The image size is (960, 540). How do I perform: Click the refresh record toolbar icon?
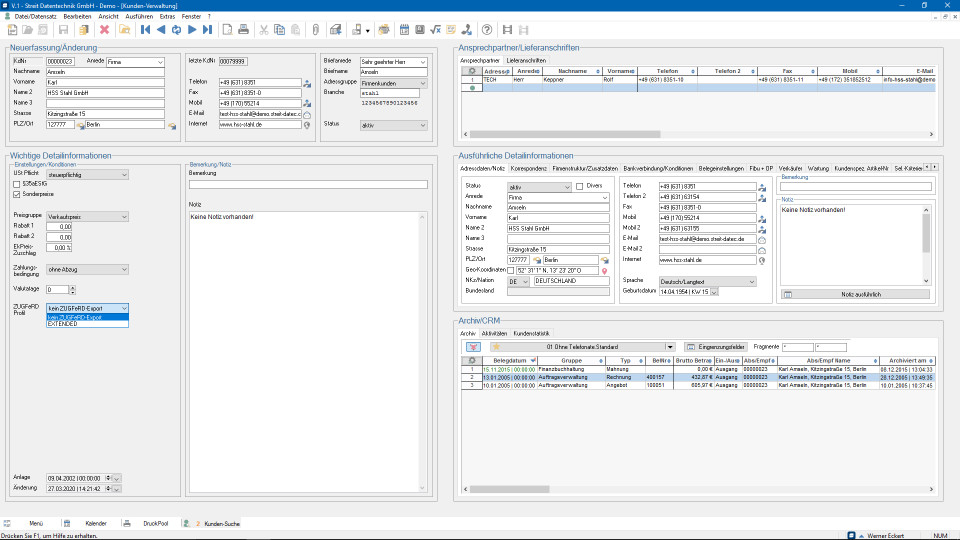pos(176,29)
